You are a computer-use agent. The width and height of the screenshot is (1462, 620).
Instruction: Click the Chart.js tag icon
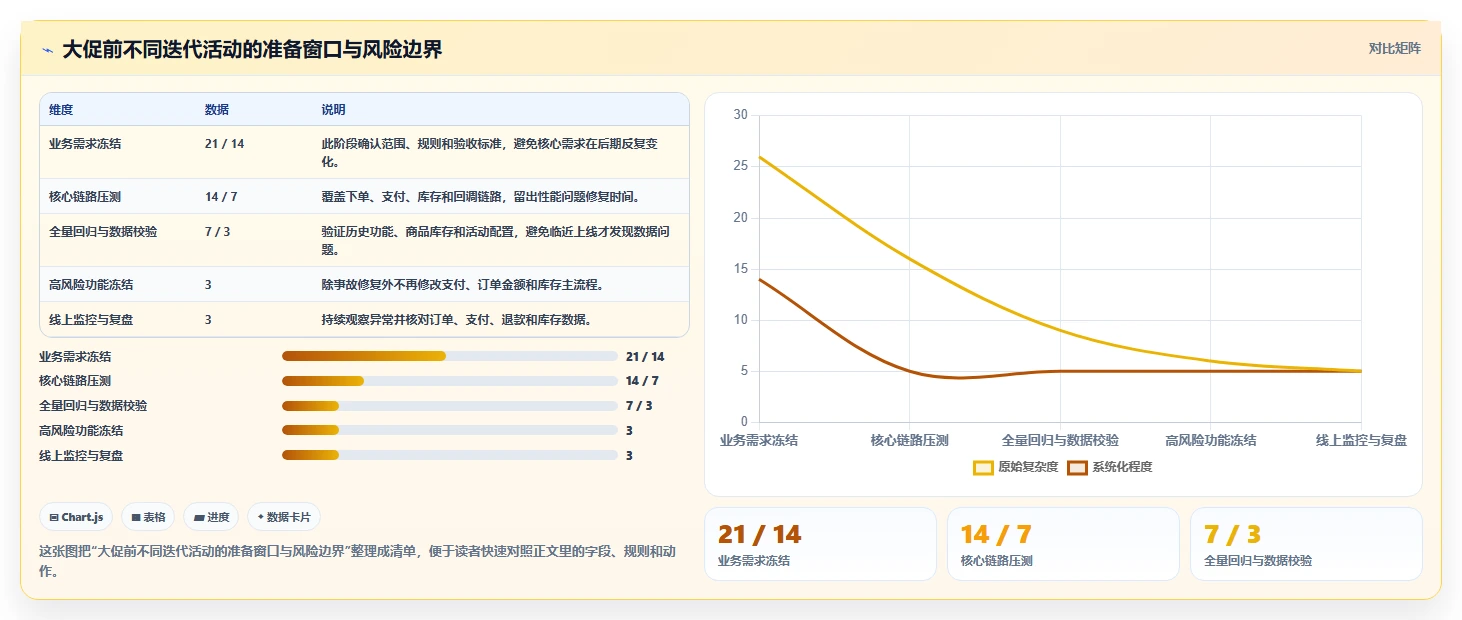(54, 517)
